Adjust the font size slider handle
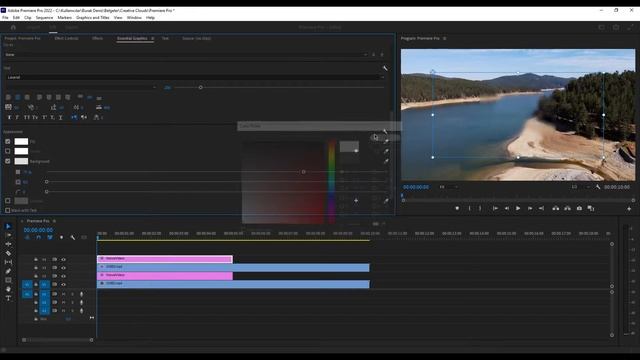The width and height of the screenshot is (640, 360). 200,87
